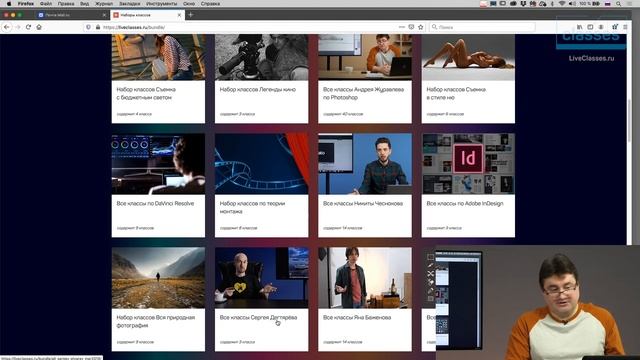Bookmark this page with the star

[x=420, y=27]
